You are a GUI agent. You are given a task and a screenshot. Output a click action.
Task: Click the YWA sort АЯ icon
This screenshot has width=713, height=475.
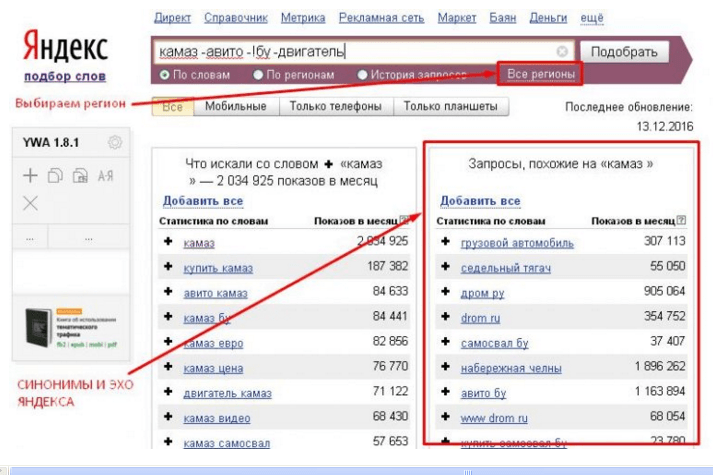point(105,175)
